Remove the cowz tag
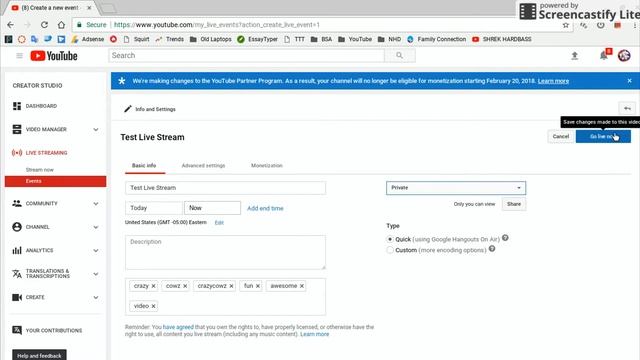This screenshot has width=640, height=360. click(x=185, y=286)
